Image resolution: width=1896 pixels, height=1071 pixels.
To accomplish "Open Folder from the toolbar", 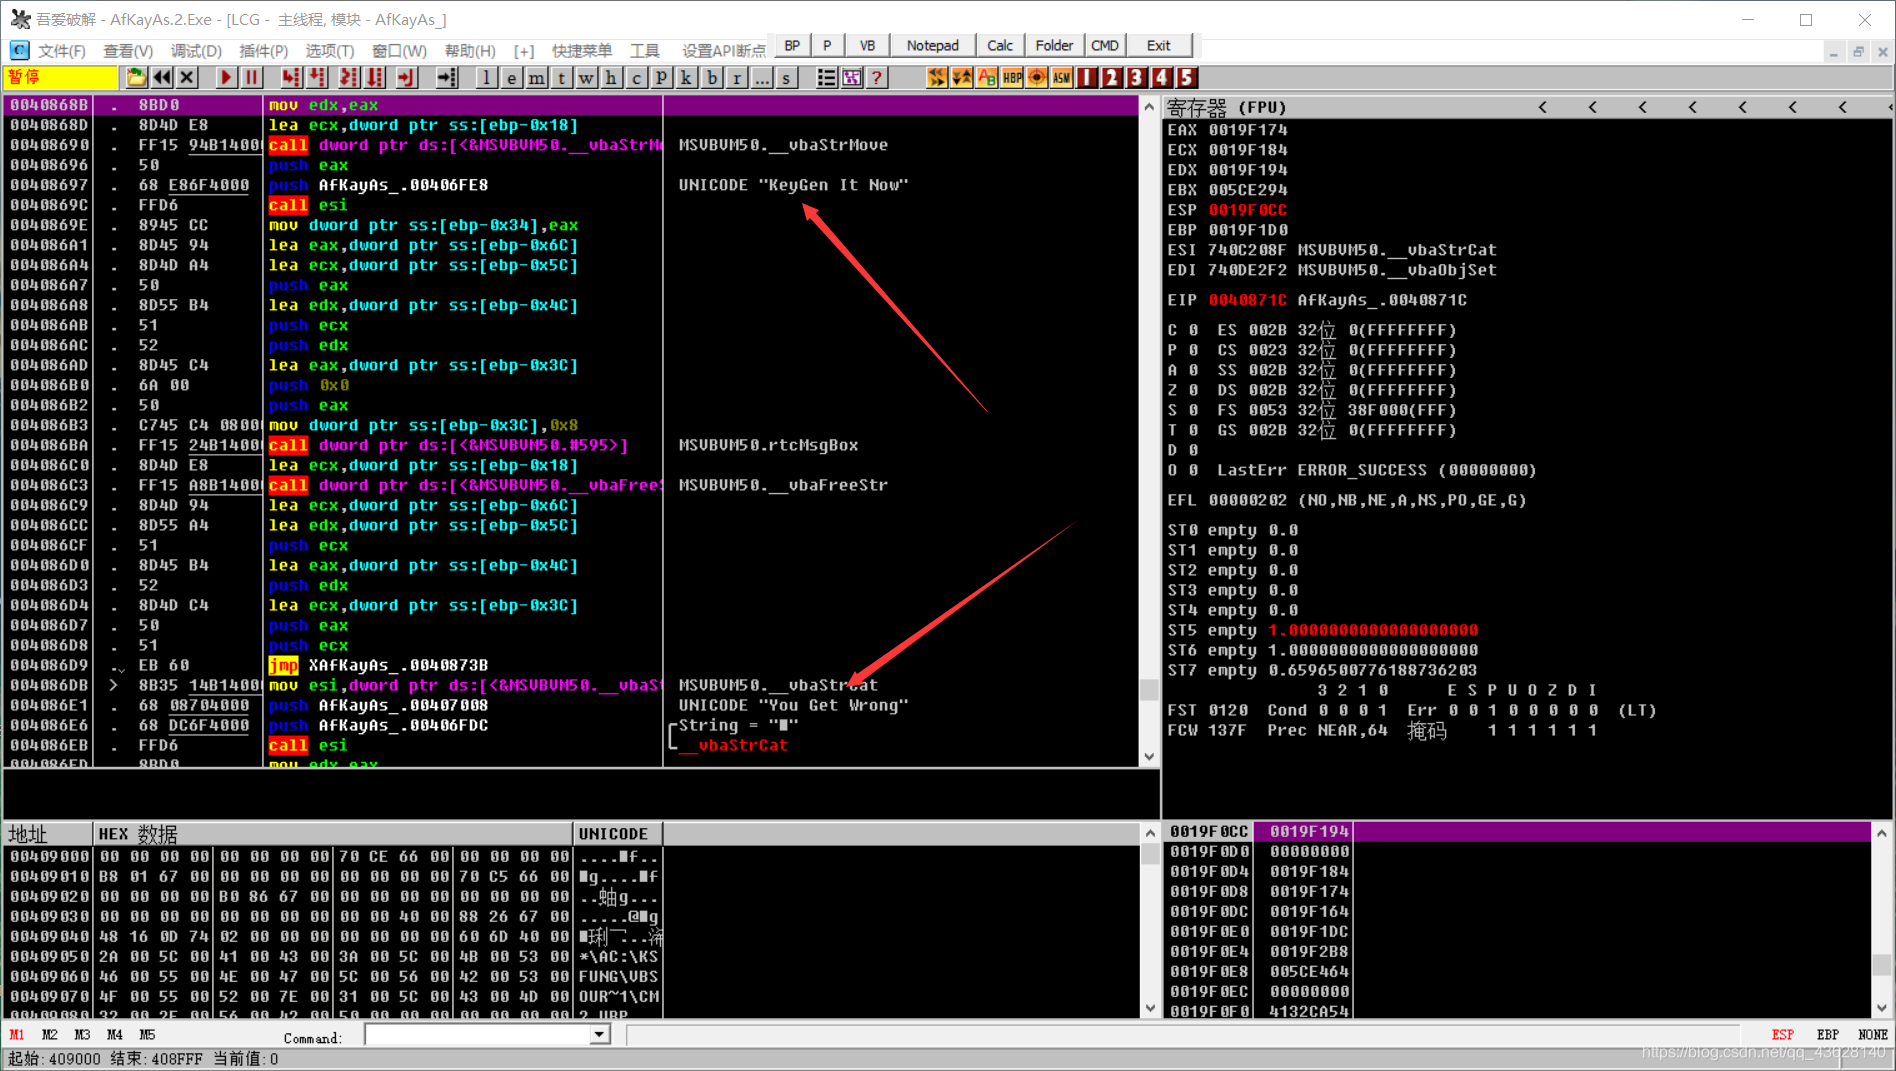I will [1054, 45].
